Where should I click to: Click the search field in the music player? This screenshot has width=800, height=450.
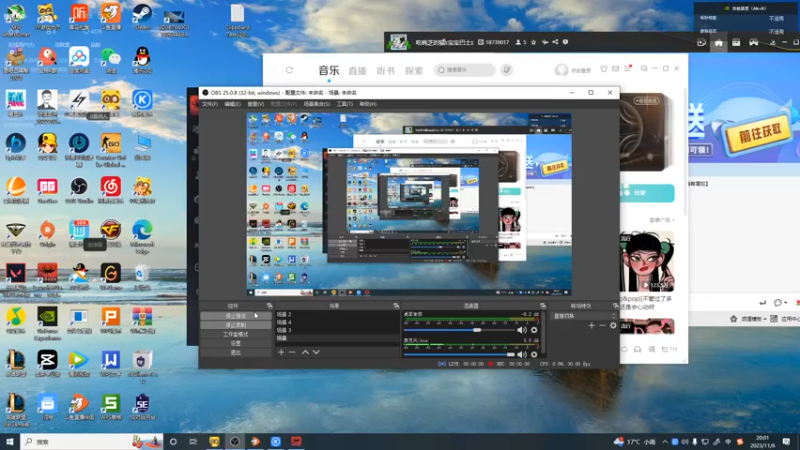pos(464,70)
